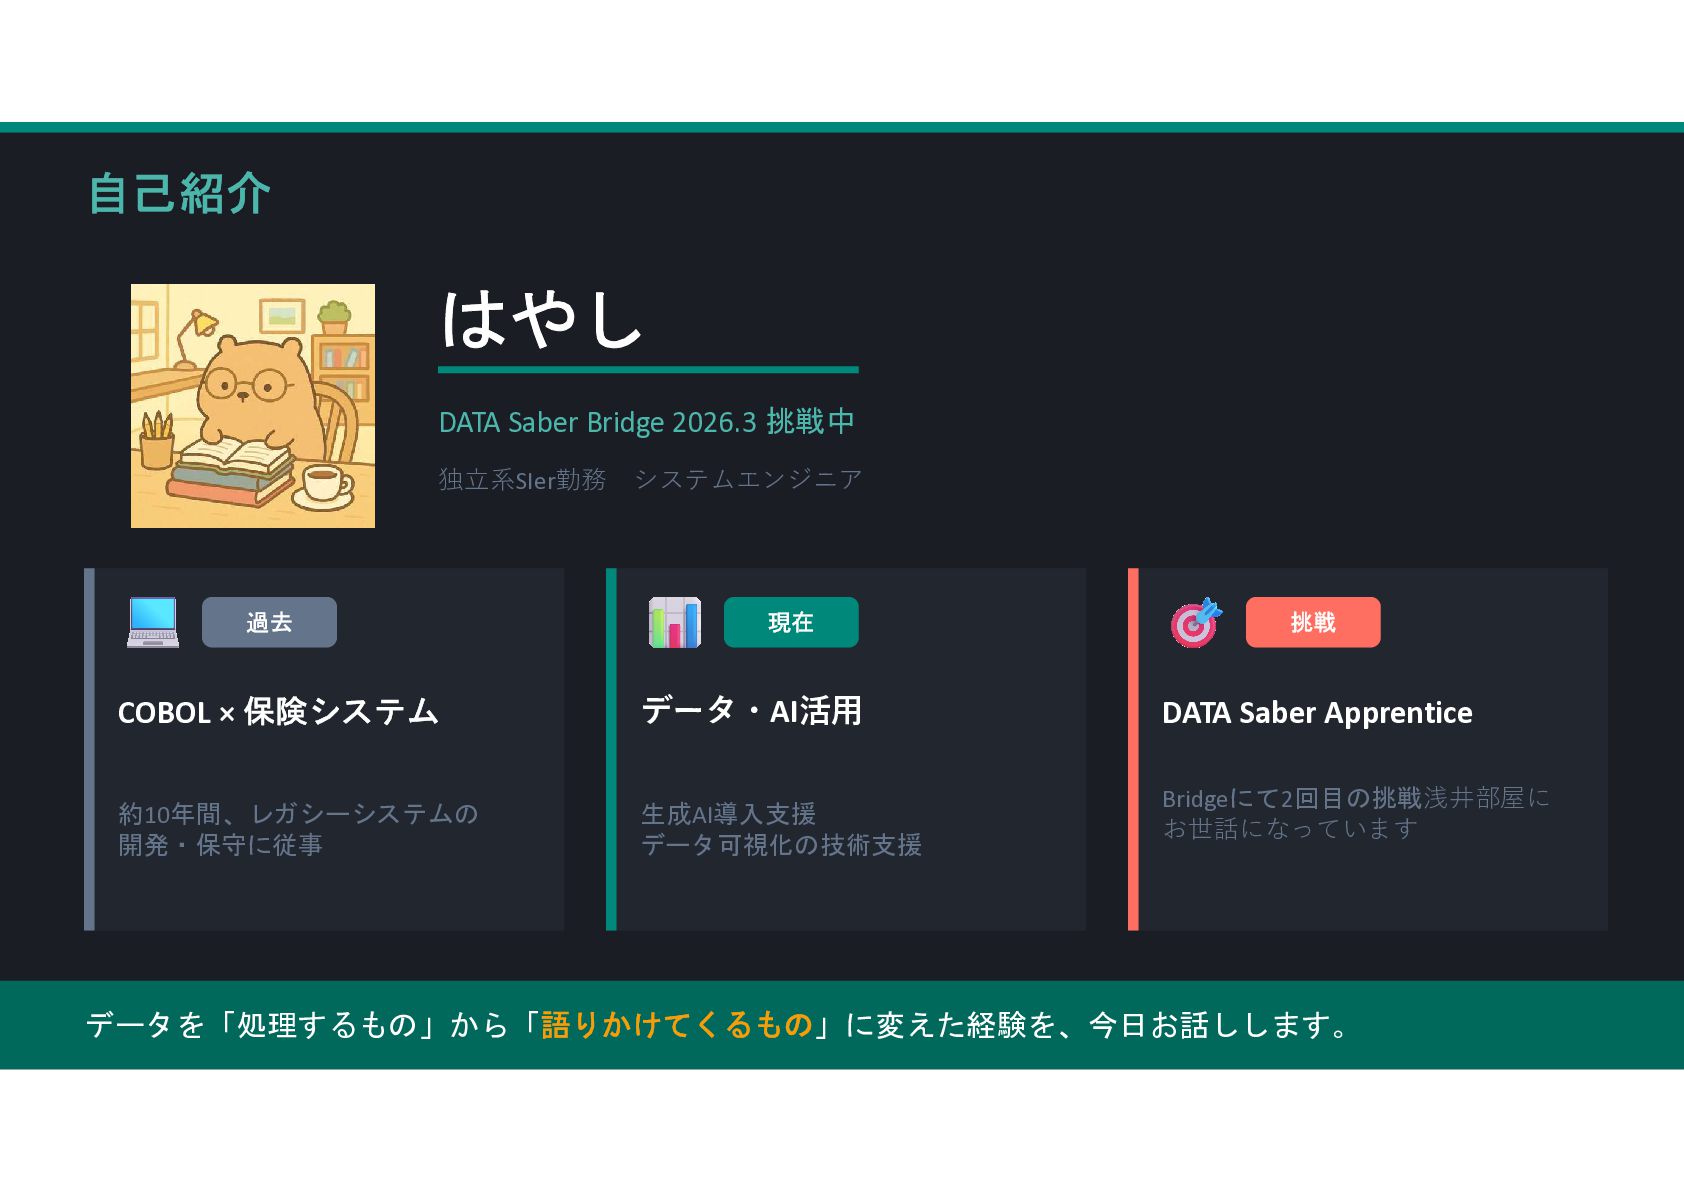Click the orange '語りかけてくるもの' highlighted phrase

677,1025
